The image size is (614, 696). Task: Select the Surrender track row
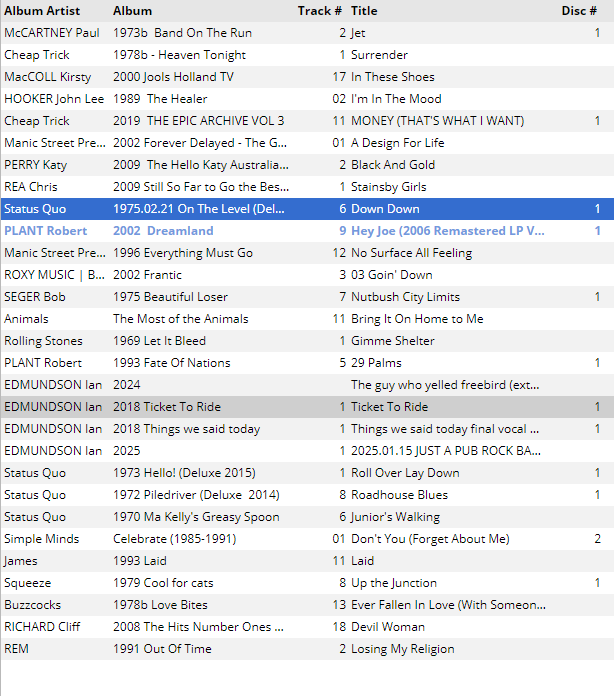pyautogui.click(x=307, y=55)
